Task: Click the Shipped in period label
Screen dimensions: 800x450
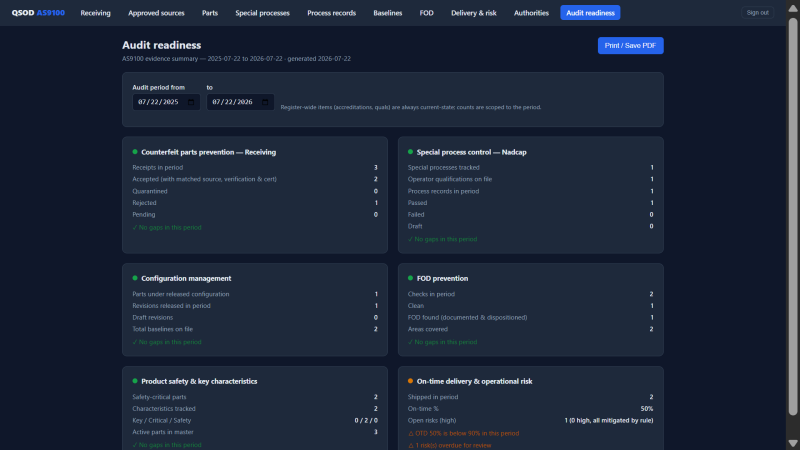Action: click(433, 397)
